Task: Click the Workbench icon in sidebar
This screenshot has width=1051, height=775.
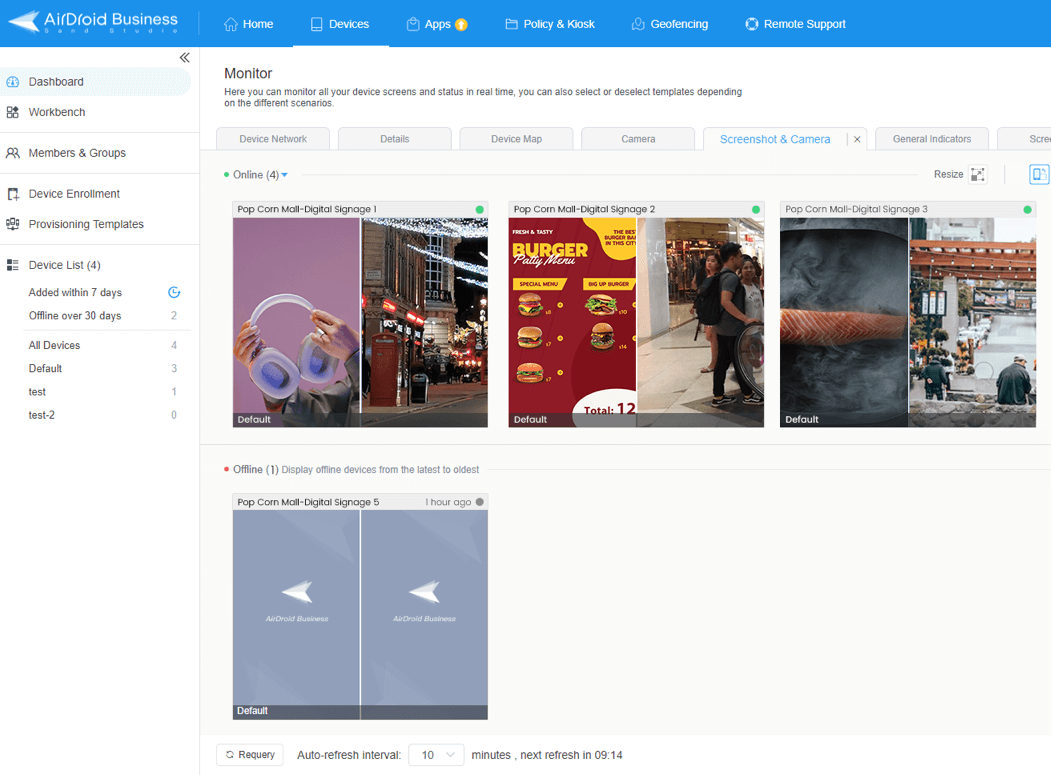Action: pos(13,112)
